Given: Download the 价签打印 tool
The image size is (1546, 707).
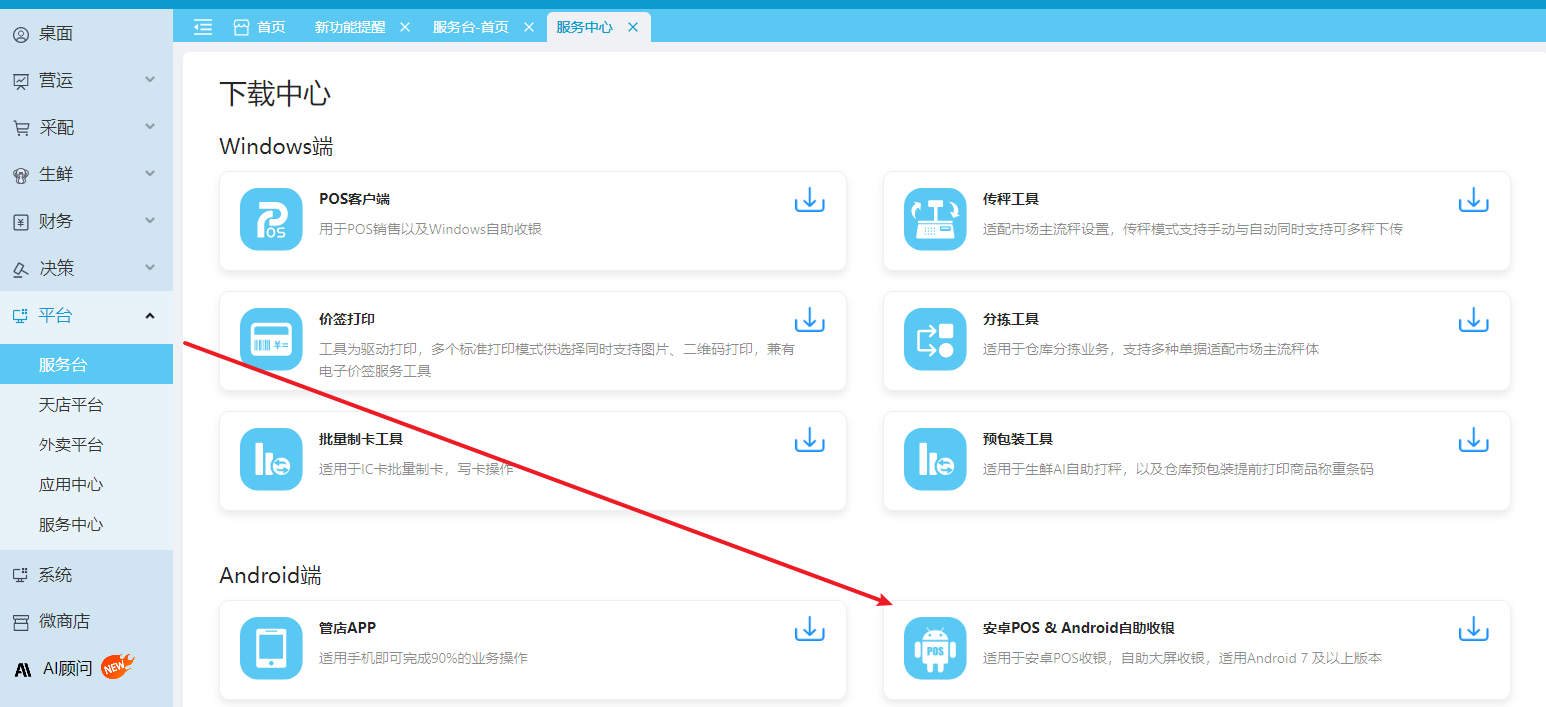Looking at the screenshot, I should click(x=809, y=320).
